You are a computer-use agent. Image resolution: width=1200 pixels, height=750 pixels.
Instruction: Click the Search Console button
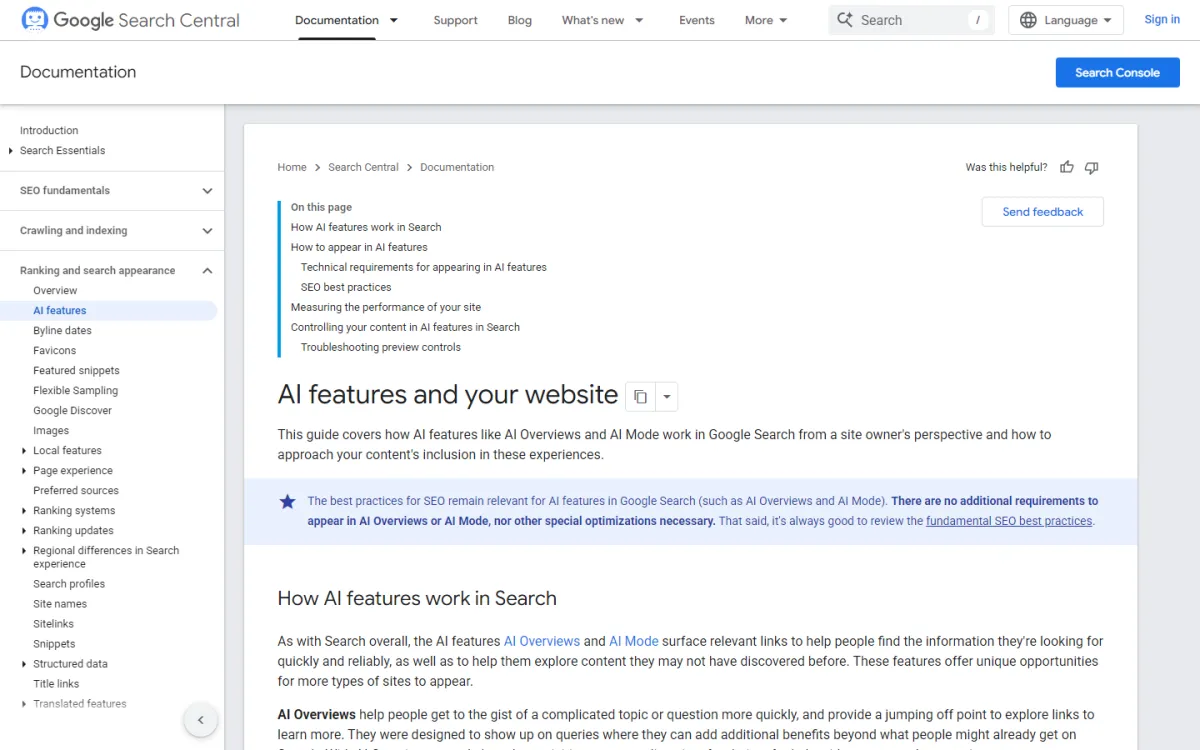tap(1118, 72)
